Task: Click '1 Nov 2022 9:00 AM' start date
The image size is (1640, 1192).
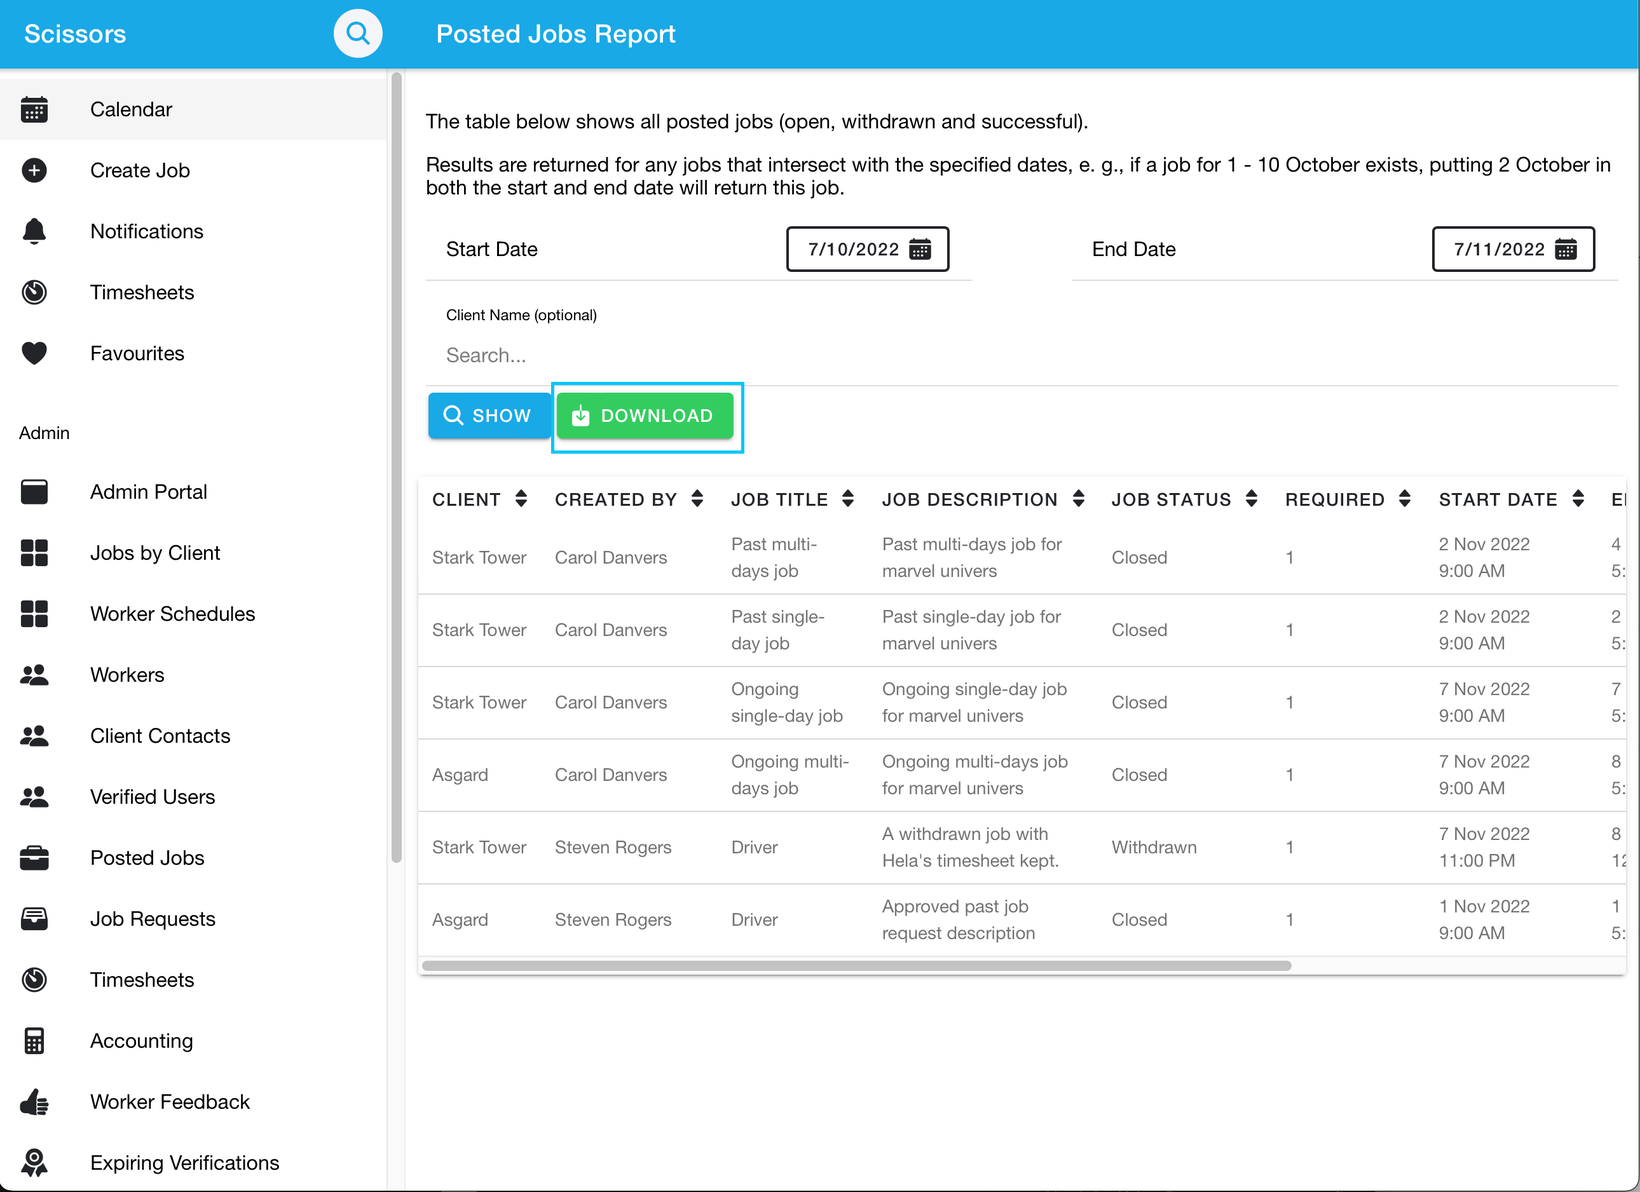Action: 1484,920
